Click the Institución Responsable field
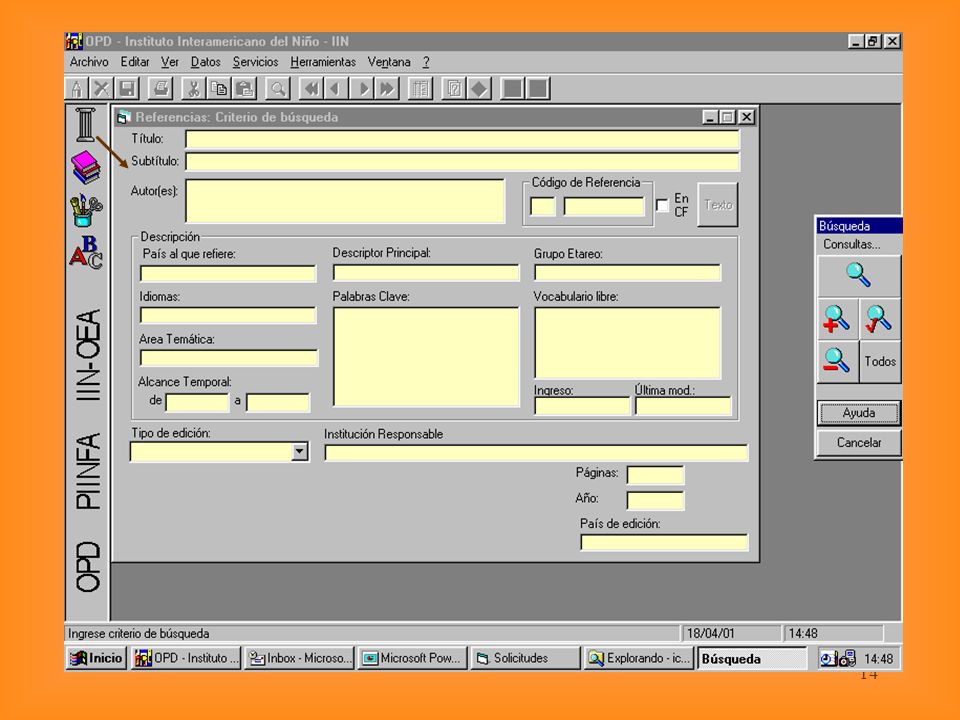The width and height of the screenshot is (960, 720). [536, 453]
